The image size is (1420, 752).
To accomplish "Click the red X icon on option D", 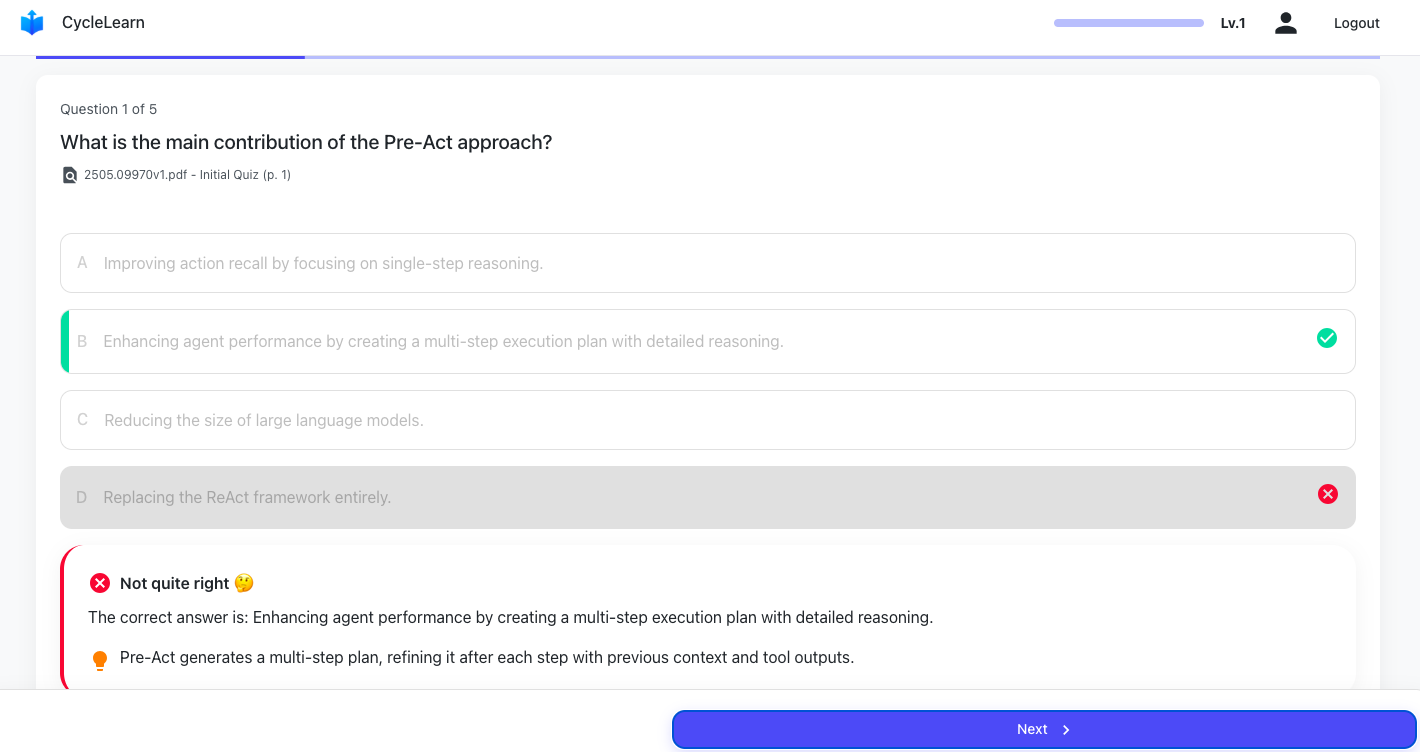I will tap(1327, 494).
